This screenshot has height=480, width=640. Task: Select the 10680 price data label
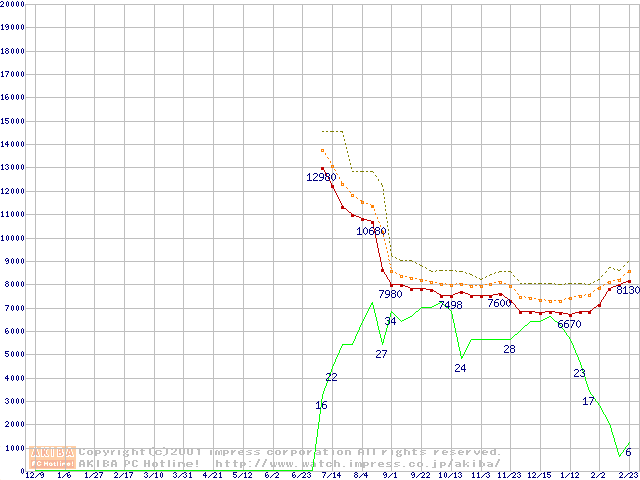(371, 231)
